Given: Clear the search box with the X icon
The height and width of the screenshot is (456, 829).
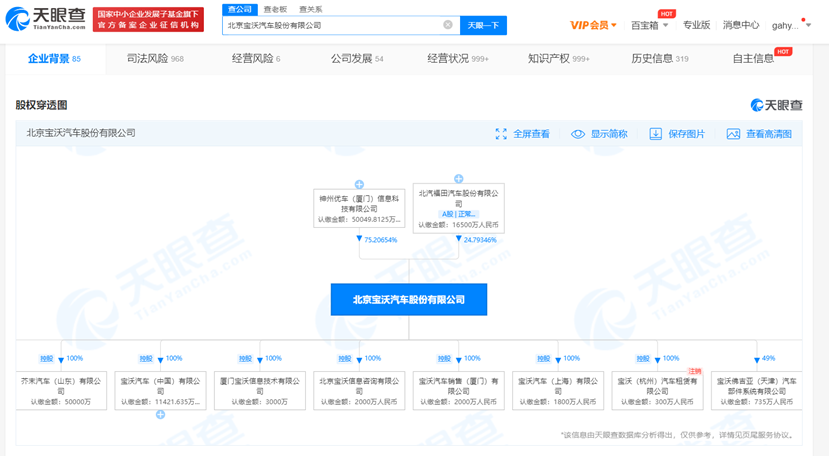Looking at the screenshot, I should click(448, 25).
